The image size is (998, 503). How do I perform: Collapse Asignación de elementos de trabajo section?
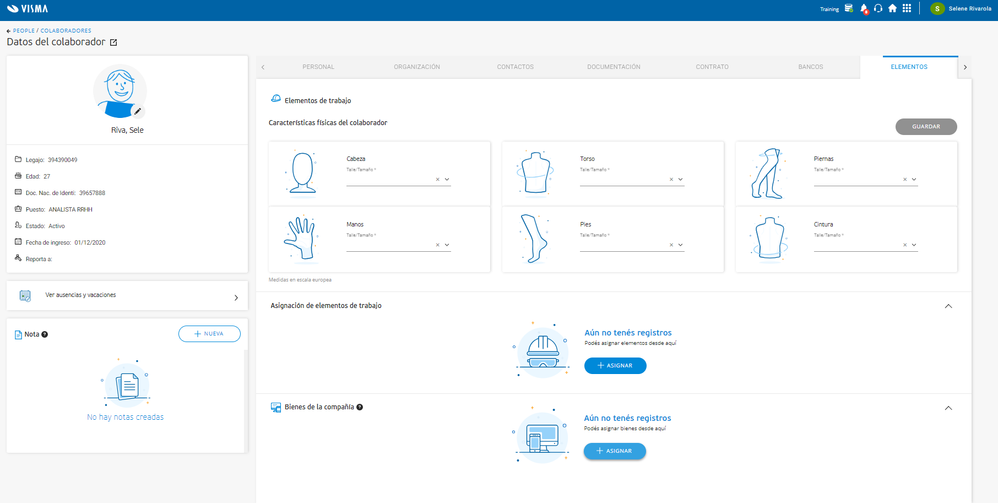coord(948,306)
